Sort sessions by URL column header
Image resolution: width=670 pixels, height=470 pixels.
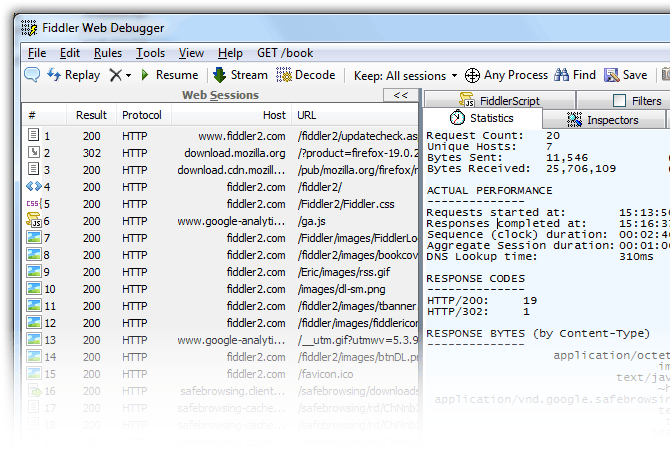(x=355, y=115)
